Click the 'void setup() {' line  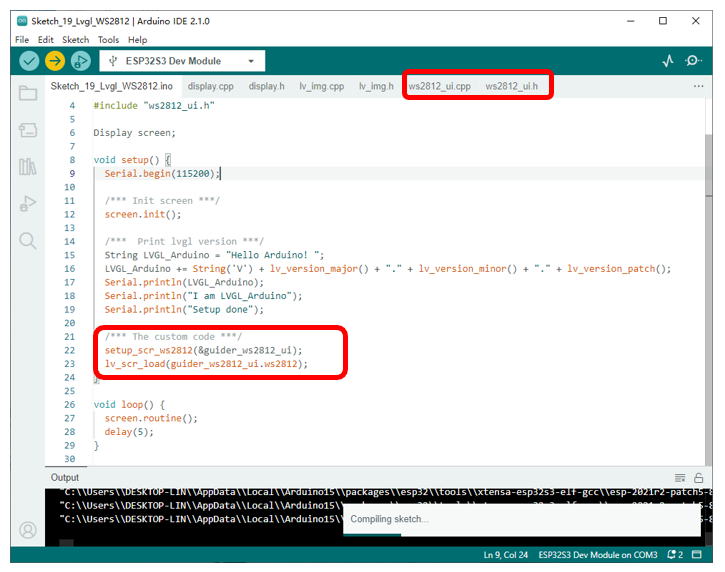click(132, 160)
